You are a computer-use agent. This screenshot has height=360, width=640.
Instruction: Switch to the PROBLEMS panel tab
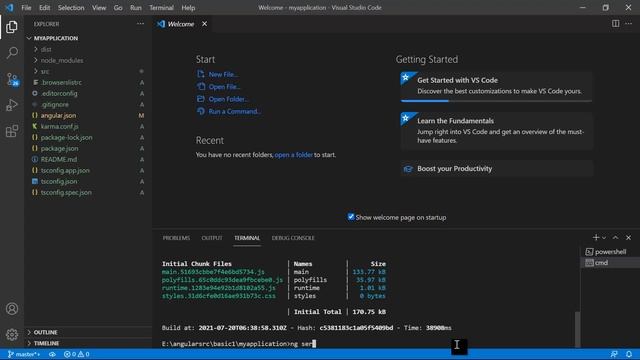176,238
